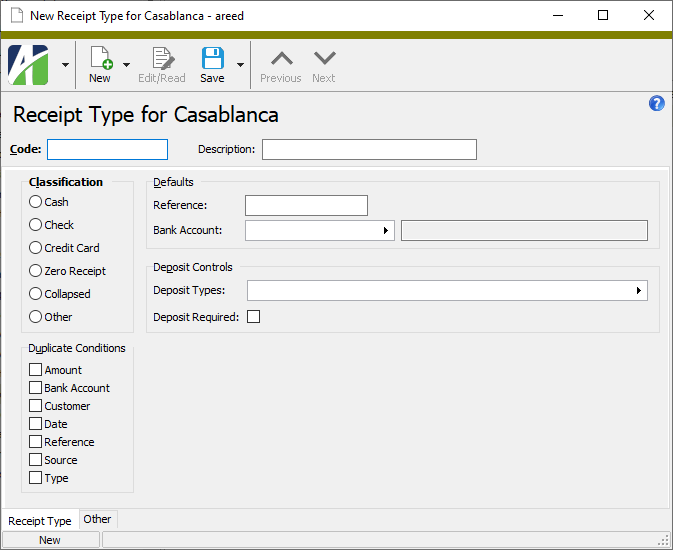
Task: Open the blue help question mark
Action: tap(657, 103)
